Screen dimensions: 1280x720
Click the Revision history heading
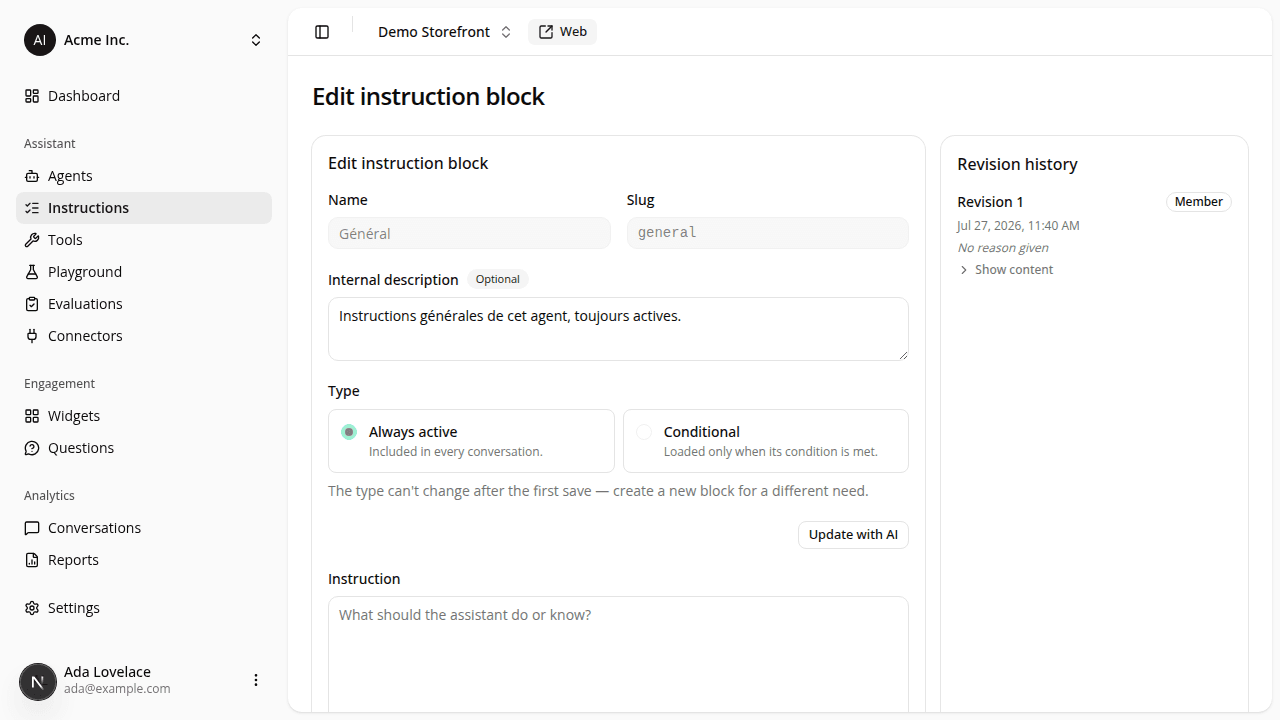pos(1017,164)
